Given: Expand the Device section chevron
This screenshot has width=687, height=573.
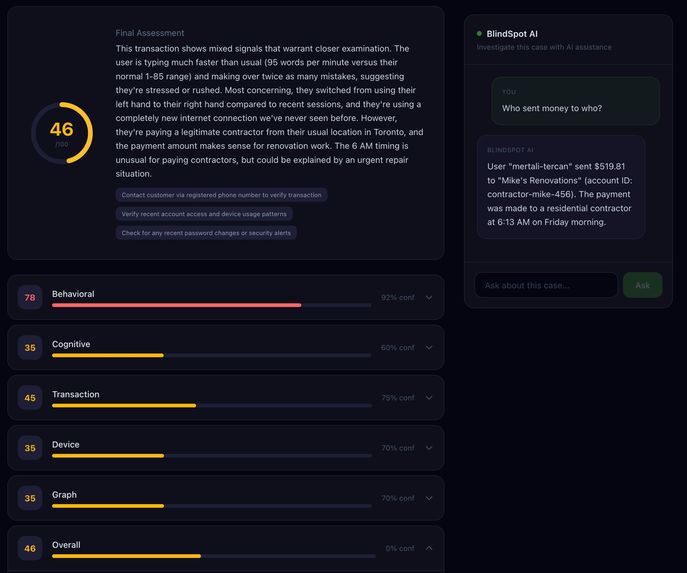Looking at the screenshot, I should coord(429,448).
